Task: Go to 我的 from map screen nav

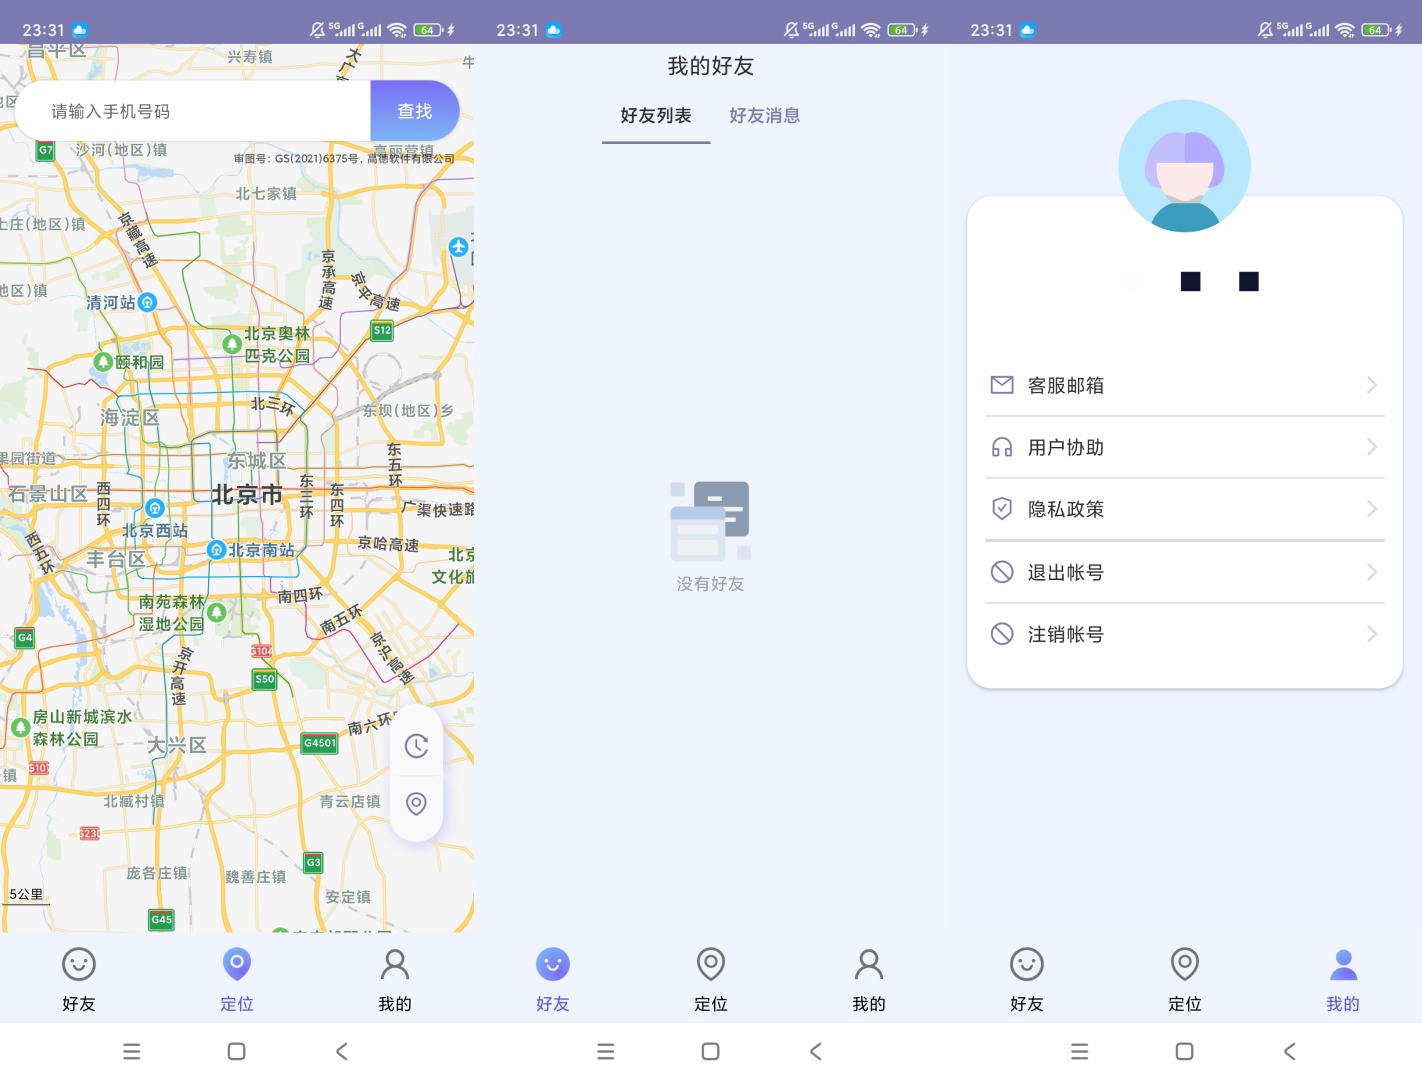Action: [x=395, y=964]
